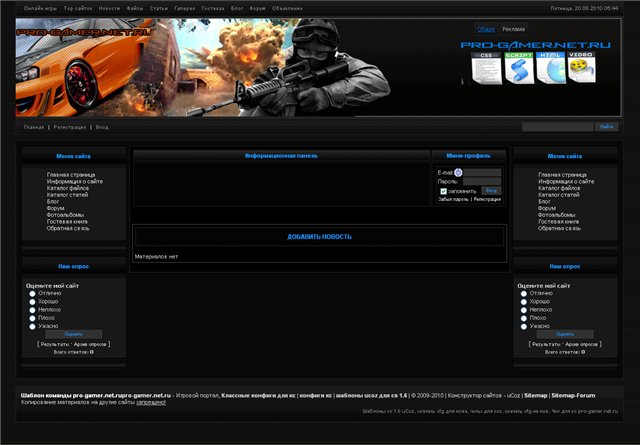This screenshot has height=445, width=640.
Task: Open 'Блог' in the right site menu
Action: coord(544,202)
